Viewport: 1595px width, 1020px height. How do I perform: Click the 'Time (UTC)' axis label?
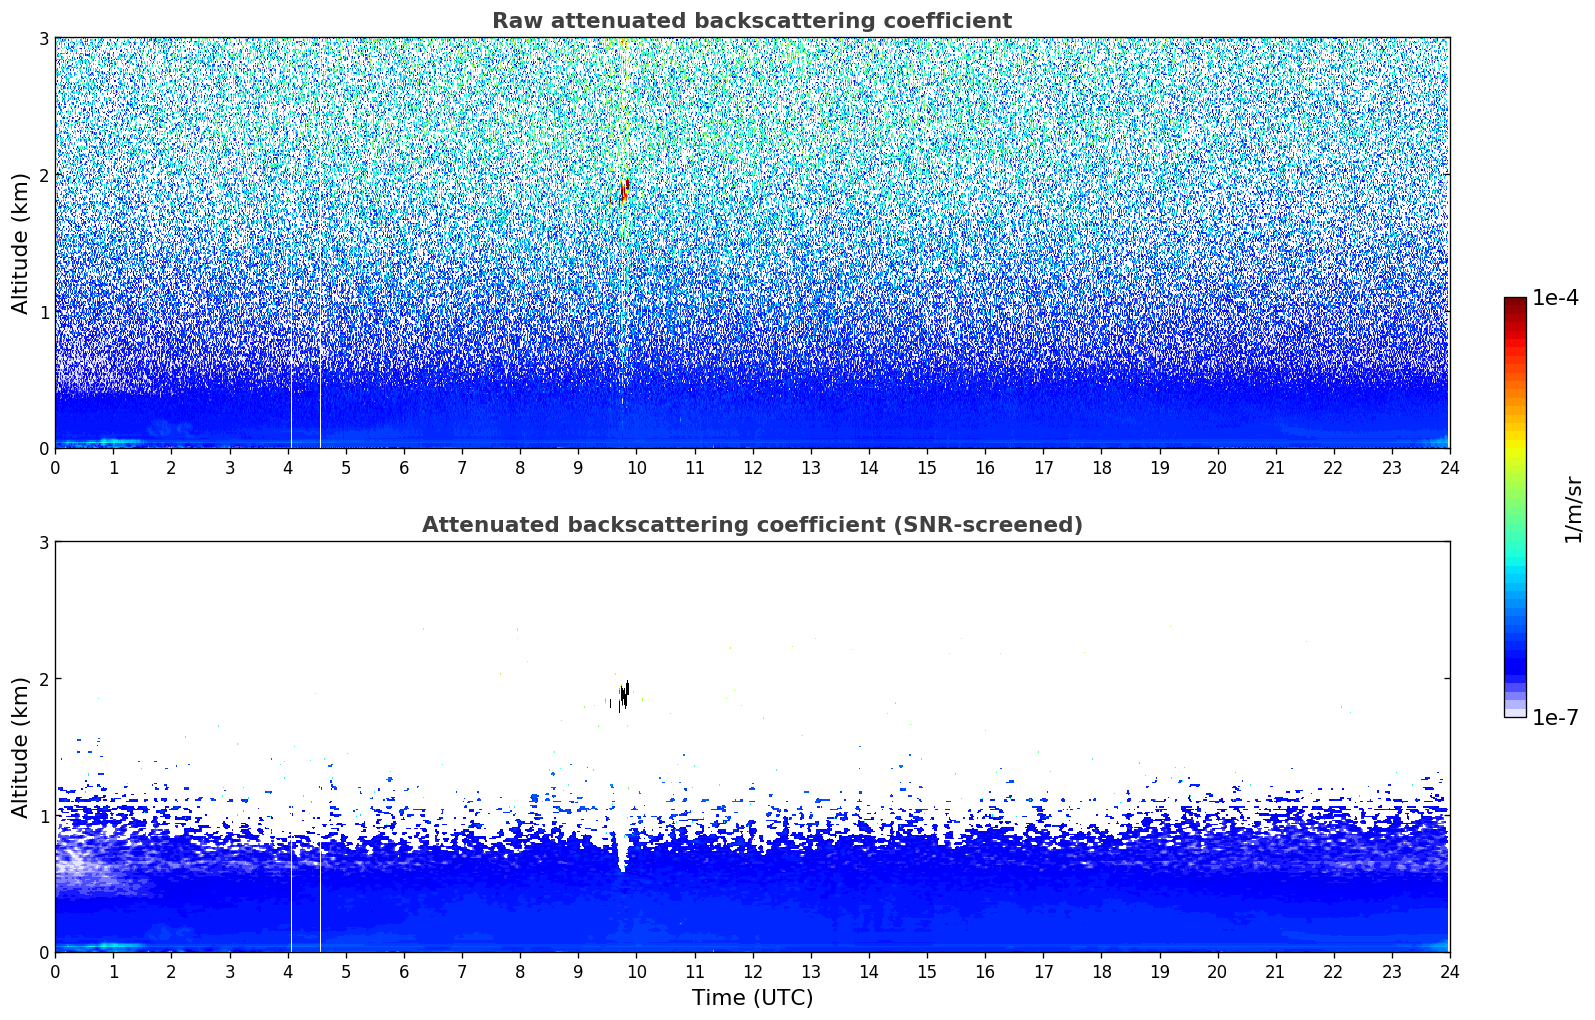(752, 998)
